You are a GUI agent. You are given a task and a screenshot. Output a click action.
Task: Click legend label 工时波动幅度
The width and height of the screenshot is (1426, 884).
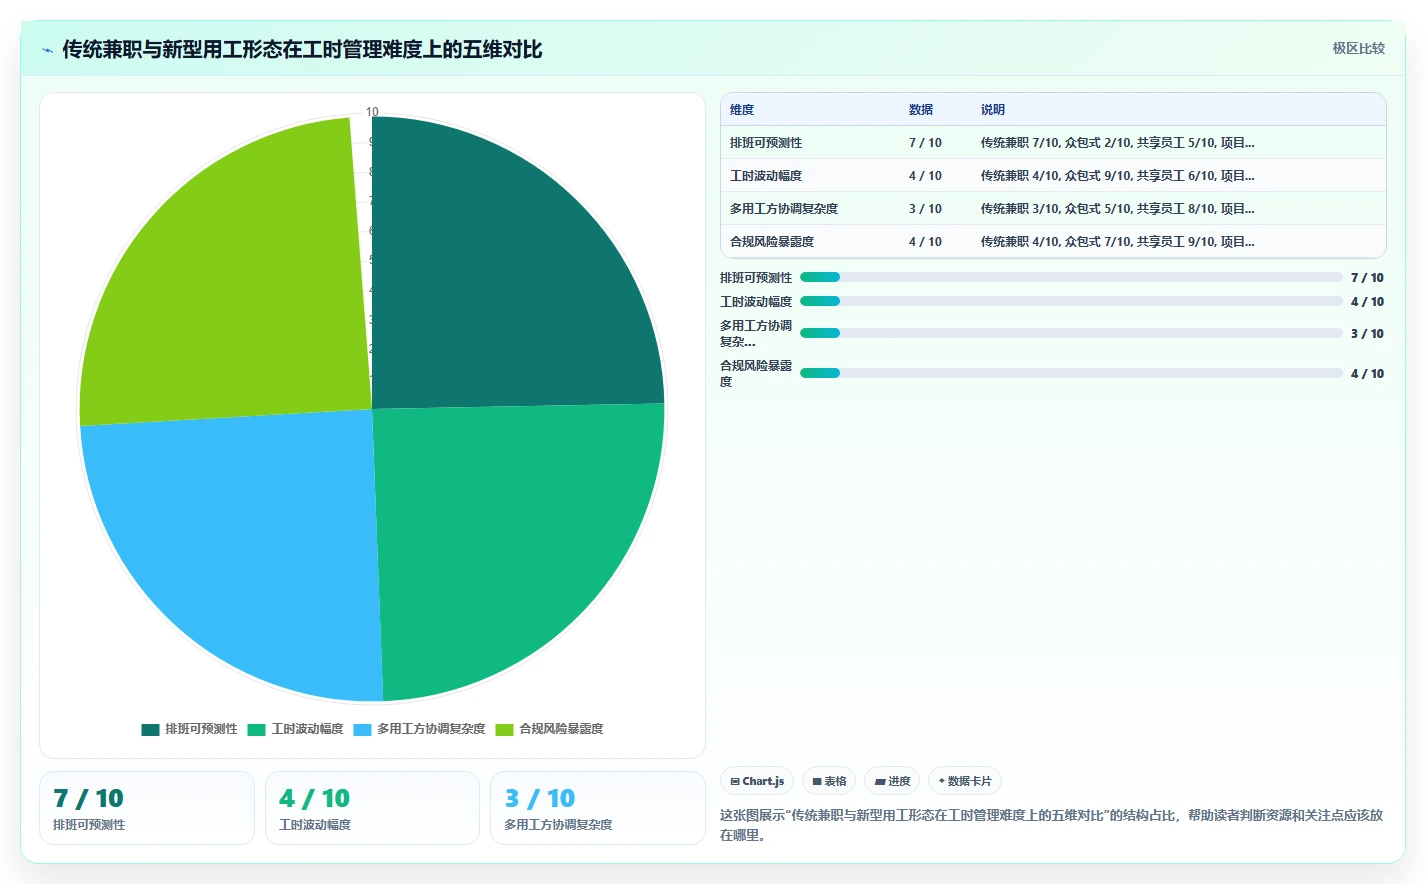point(307,729)
